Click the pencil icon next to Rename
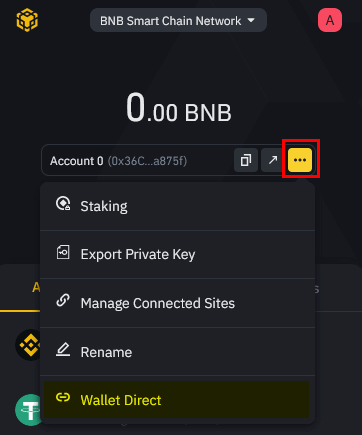The width and height of the screenshot is (362, 435). 63,349
